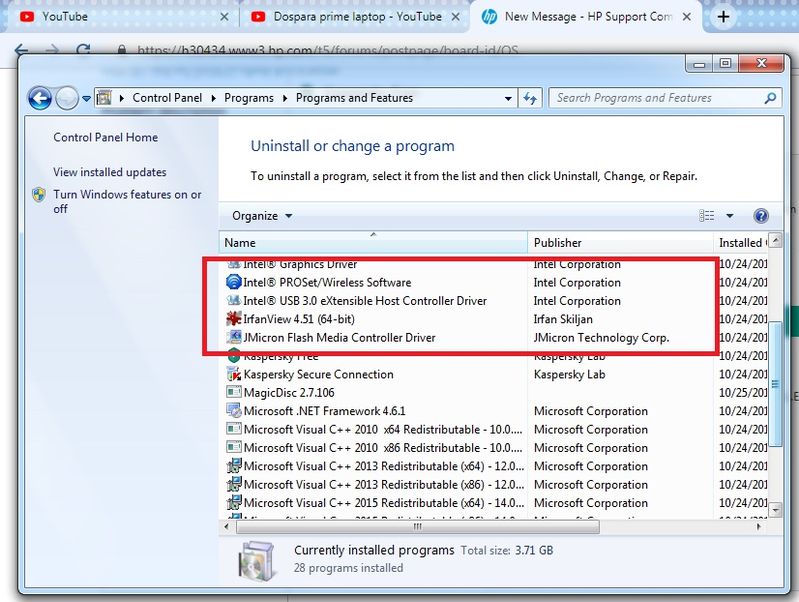Image resolution: width=799 pixels, height=602 pixels.
Task: Open the view options dropdown arrow
Action: 730,216
